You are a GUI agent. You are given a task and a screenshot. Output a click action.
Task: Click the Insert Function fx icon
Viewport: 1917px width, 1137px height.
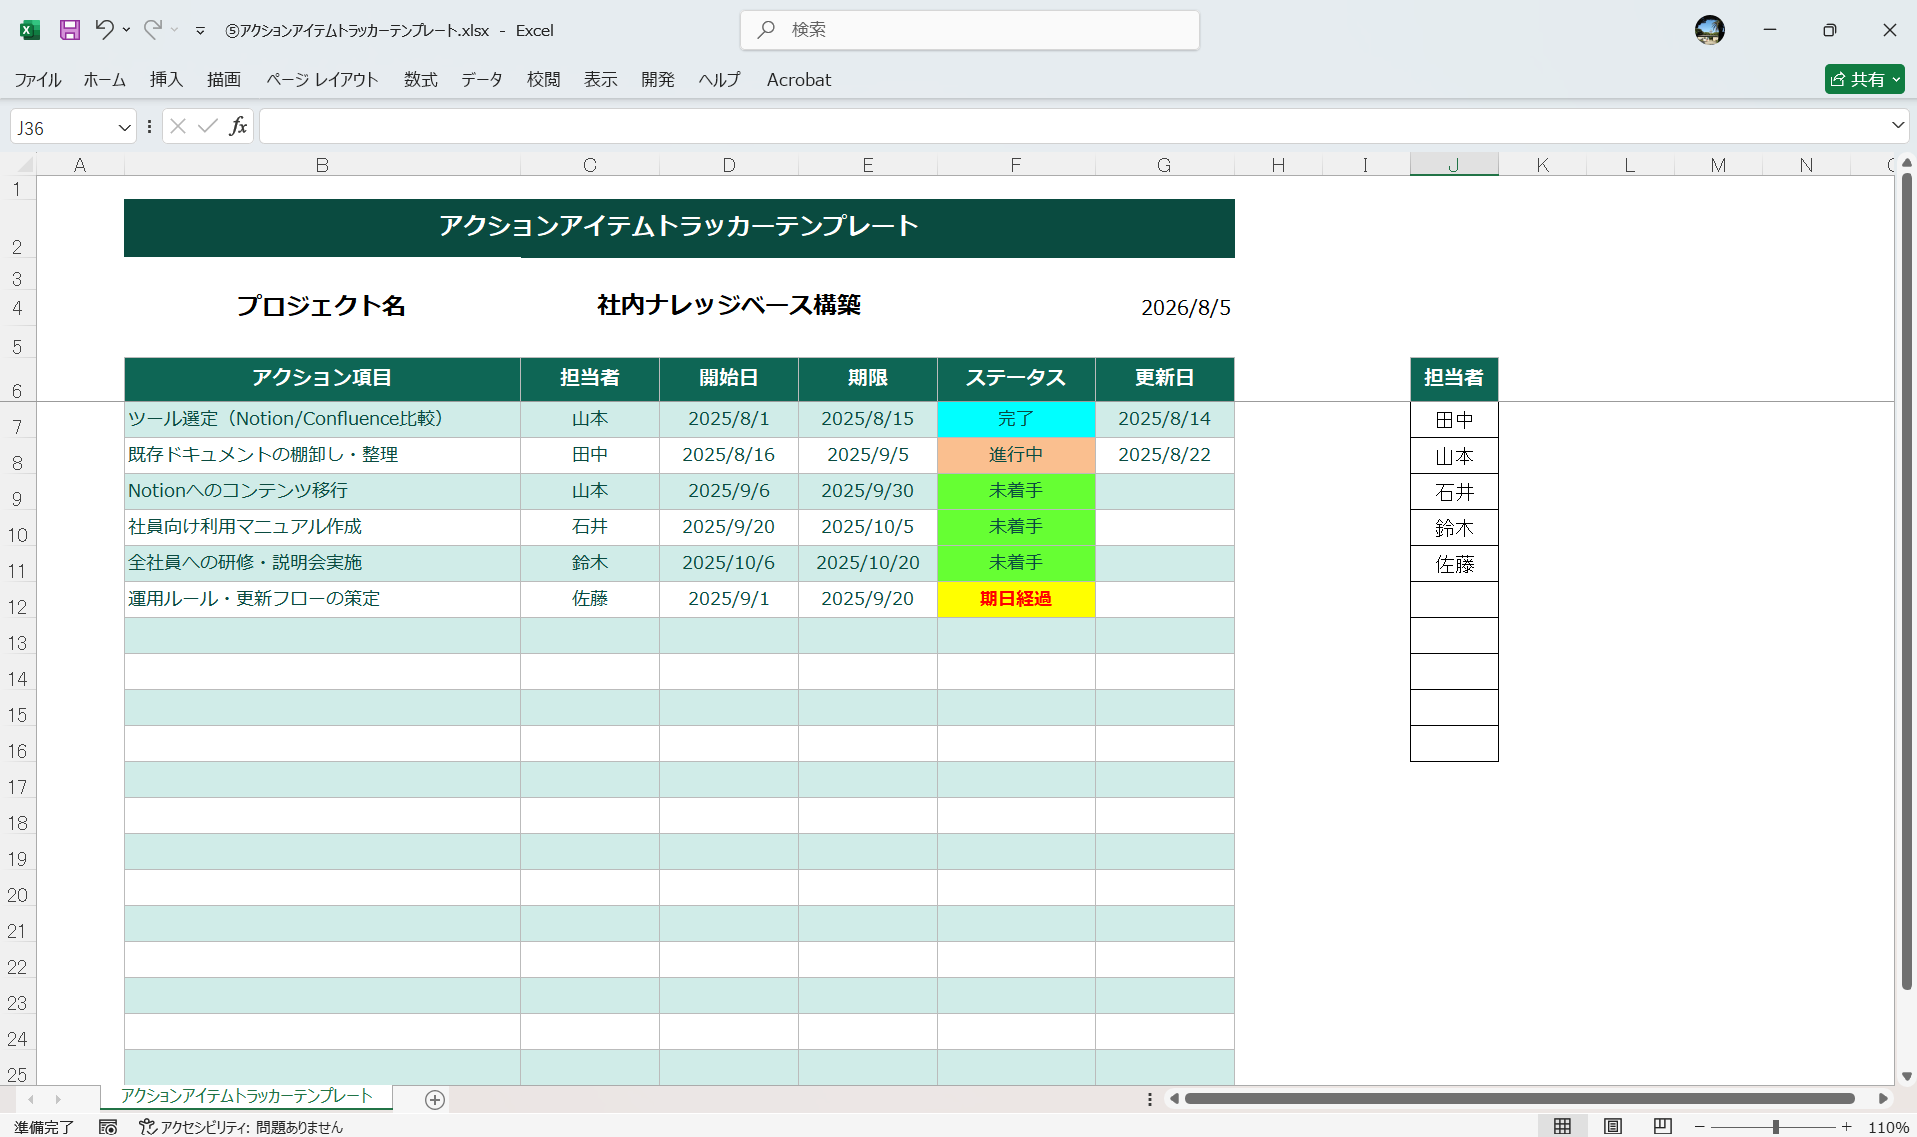238,126
